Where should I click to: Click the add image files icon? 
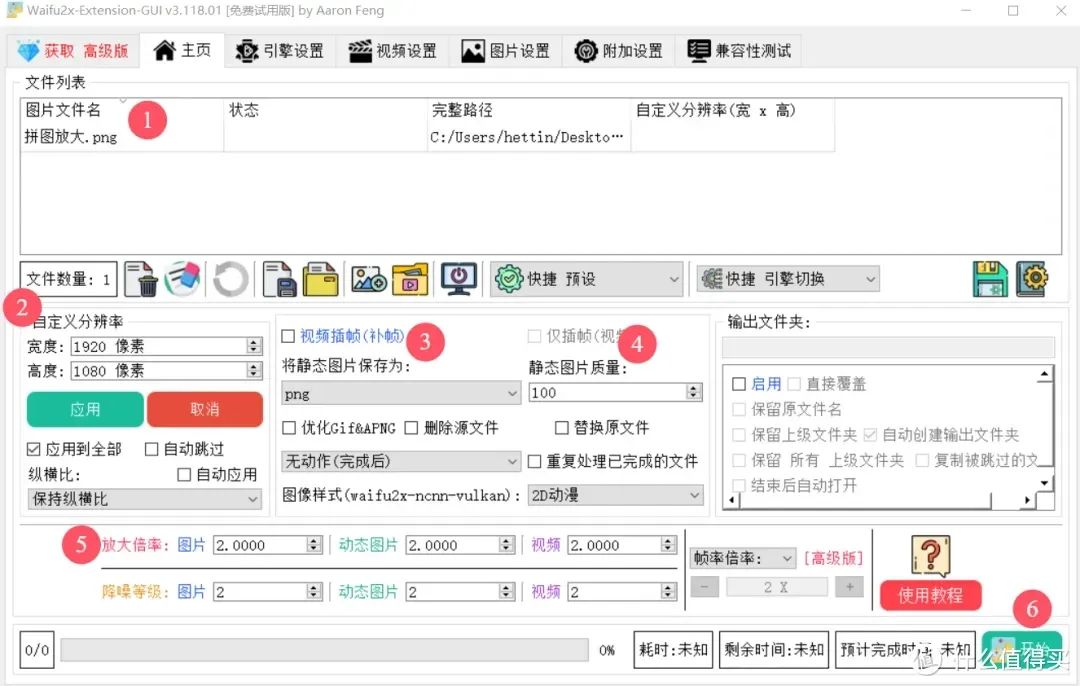(x=368, y=279)
